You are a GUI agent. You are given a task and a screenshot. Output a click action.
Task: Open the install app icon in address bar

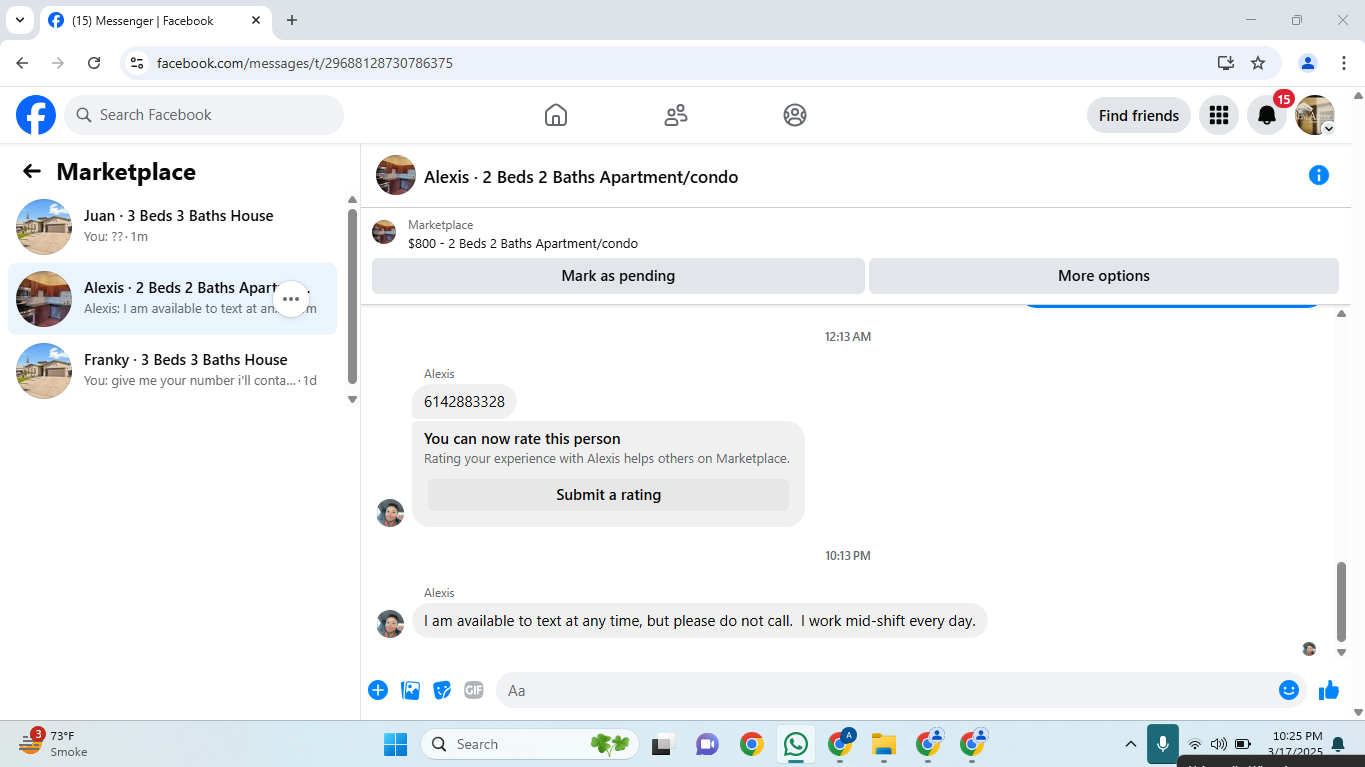pyautogui.click(x=1226, y=63)
